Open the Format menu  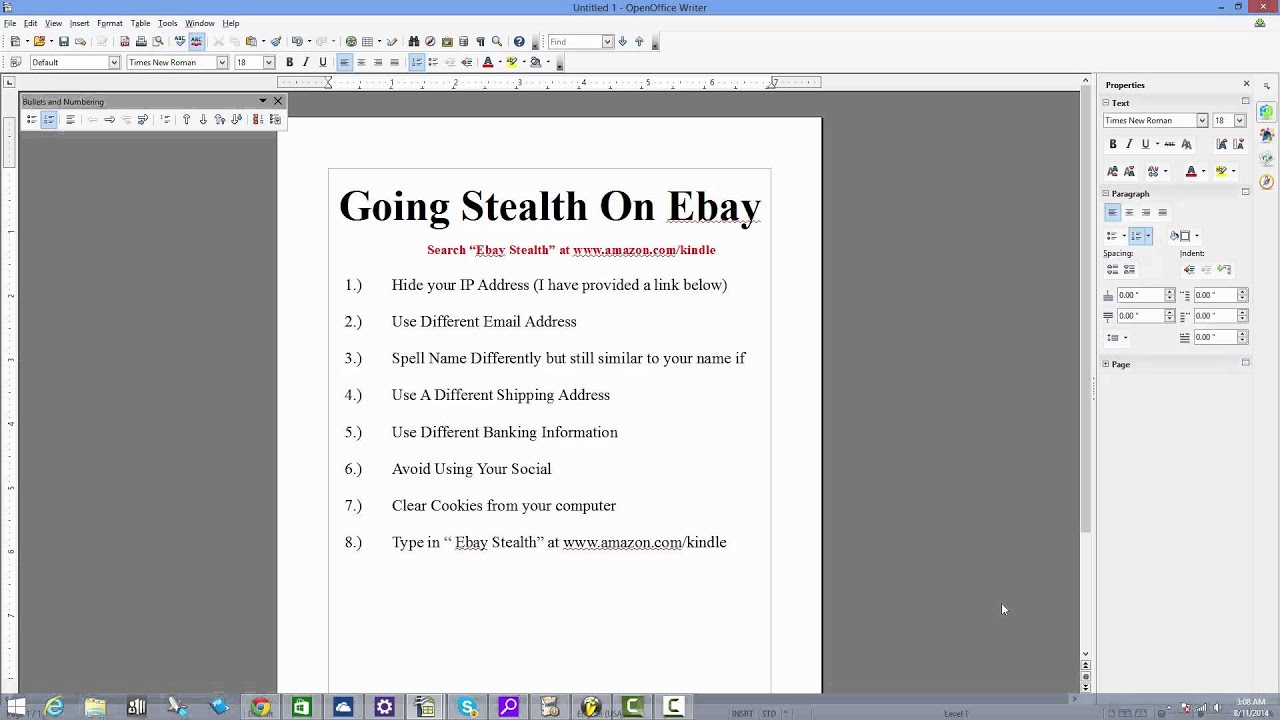(110, 23)
